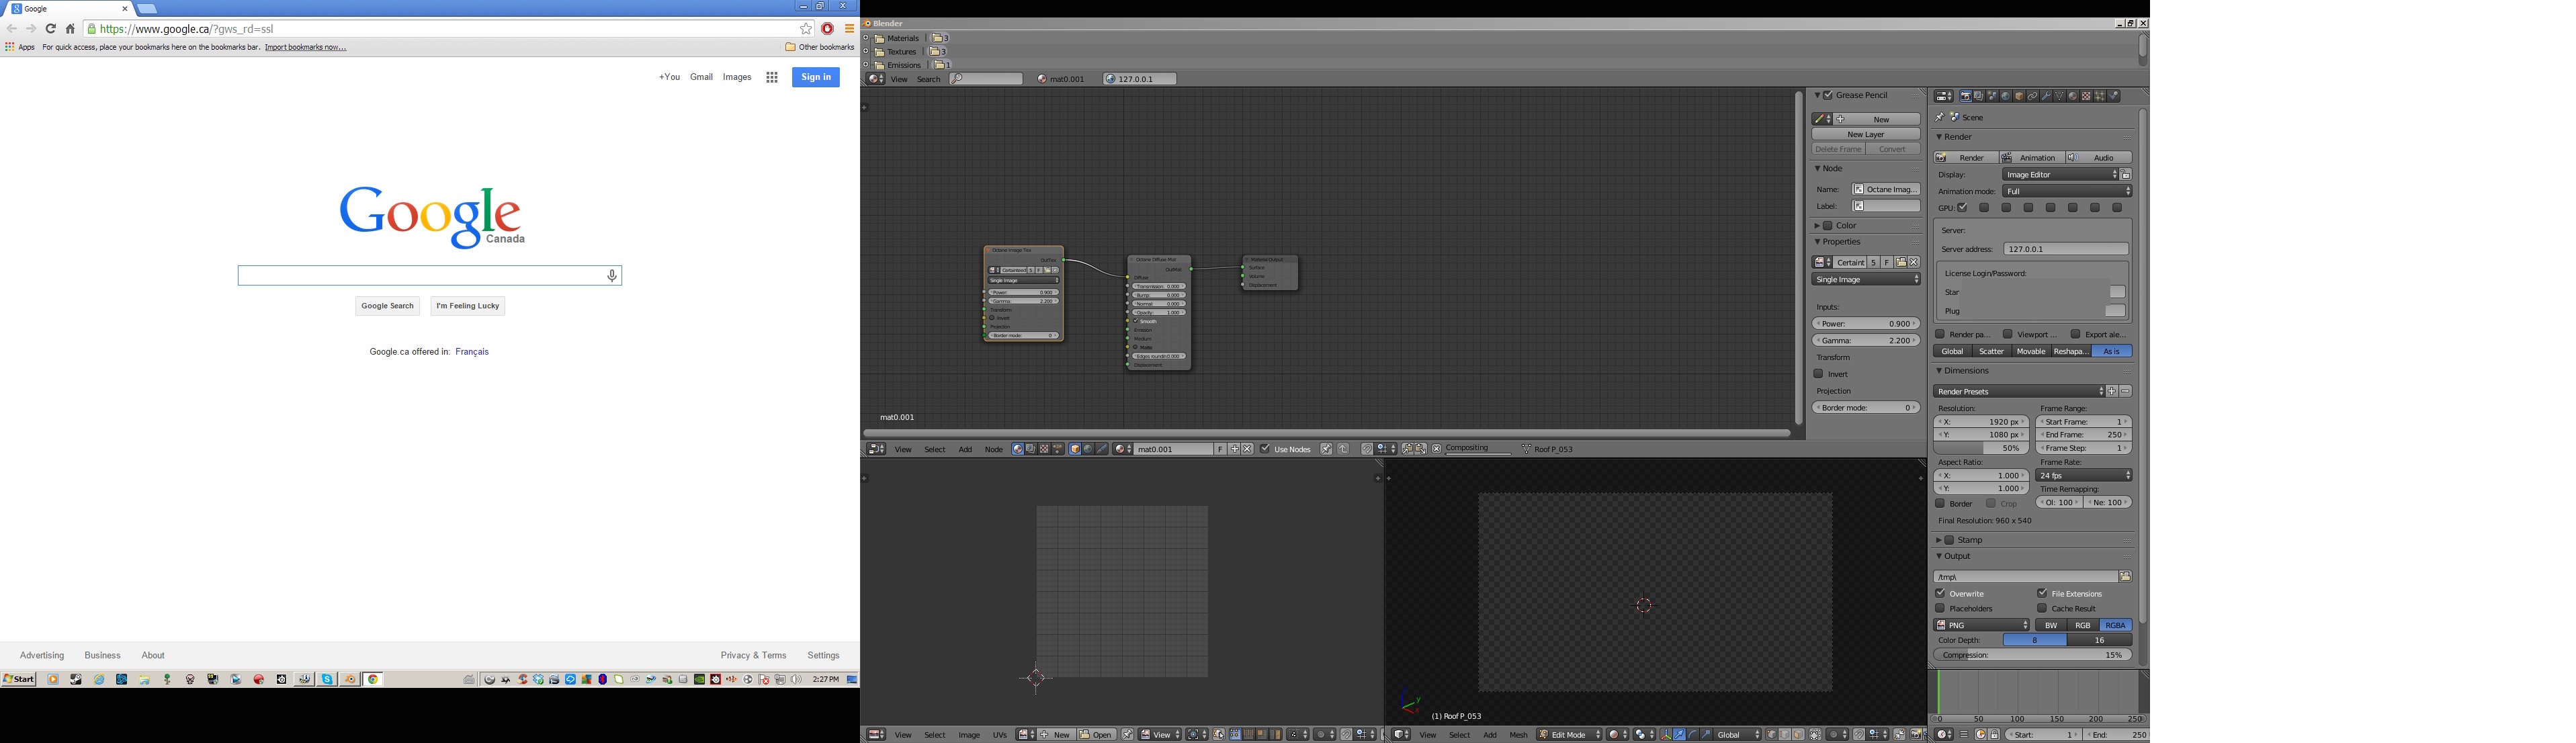Open the Single Image dropdown
Image resolution: width=2576 pixels, height=743 pixels.
(x=1865, y=280)
